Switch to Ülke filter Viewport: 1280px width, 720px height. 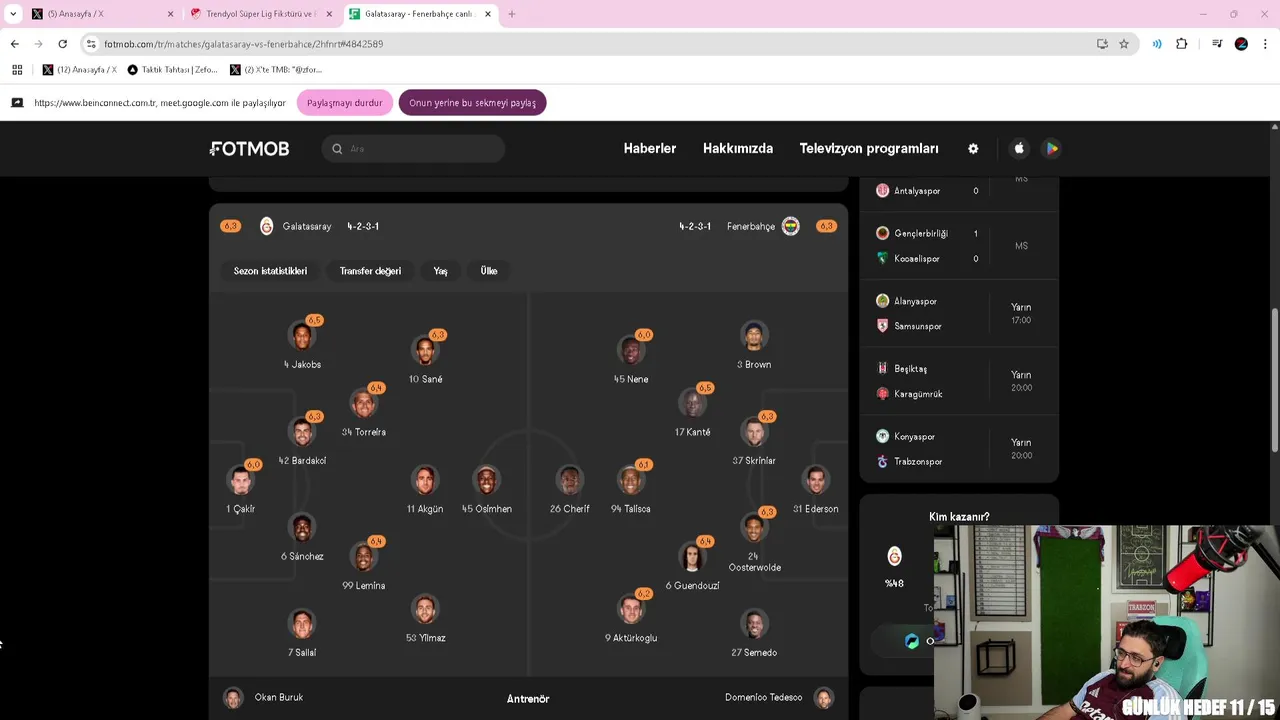[489, 271]
